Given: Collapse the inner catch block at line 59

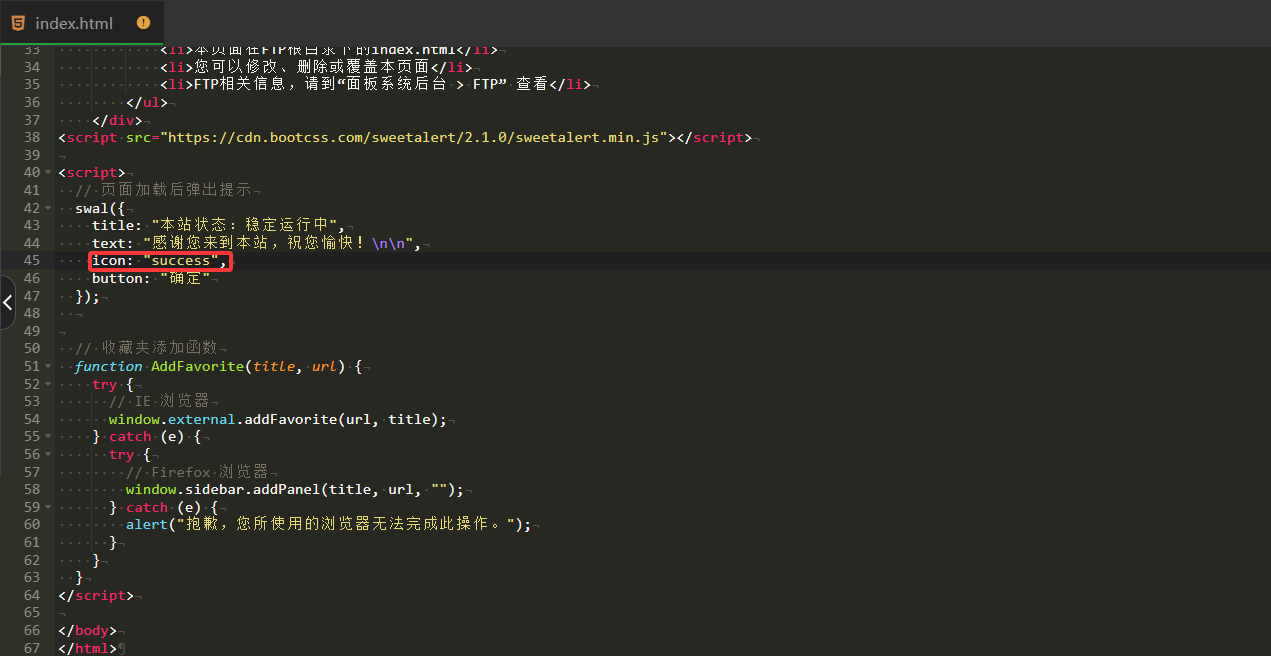Looking at the screenshot, I should click(x=50, y=507).
